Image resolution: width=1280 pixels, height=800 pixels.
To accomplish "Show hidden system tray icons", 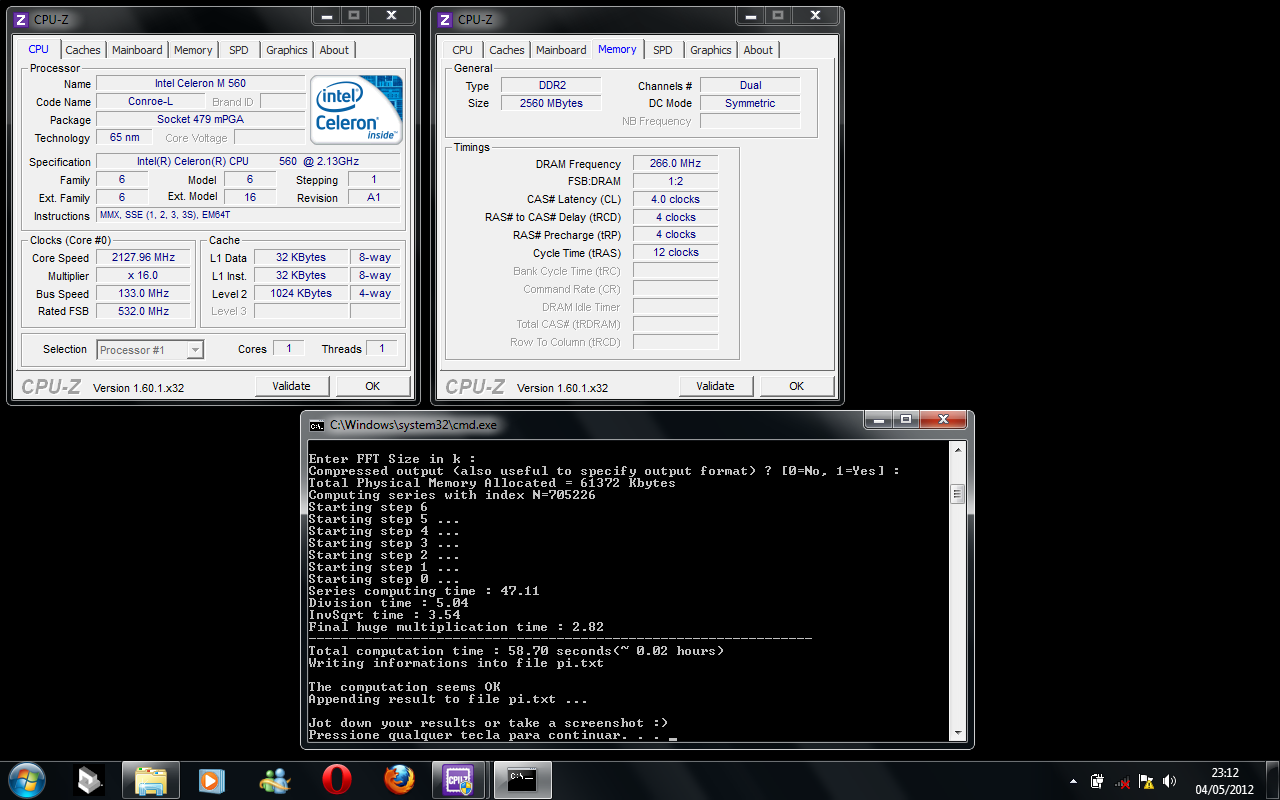I will click(x=1073, y=780).
